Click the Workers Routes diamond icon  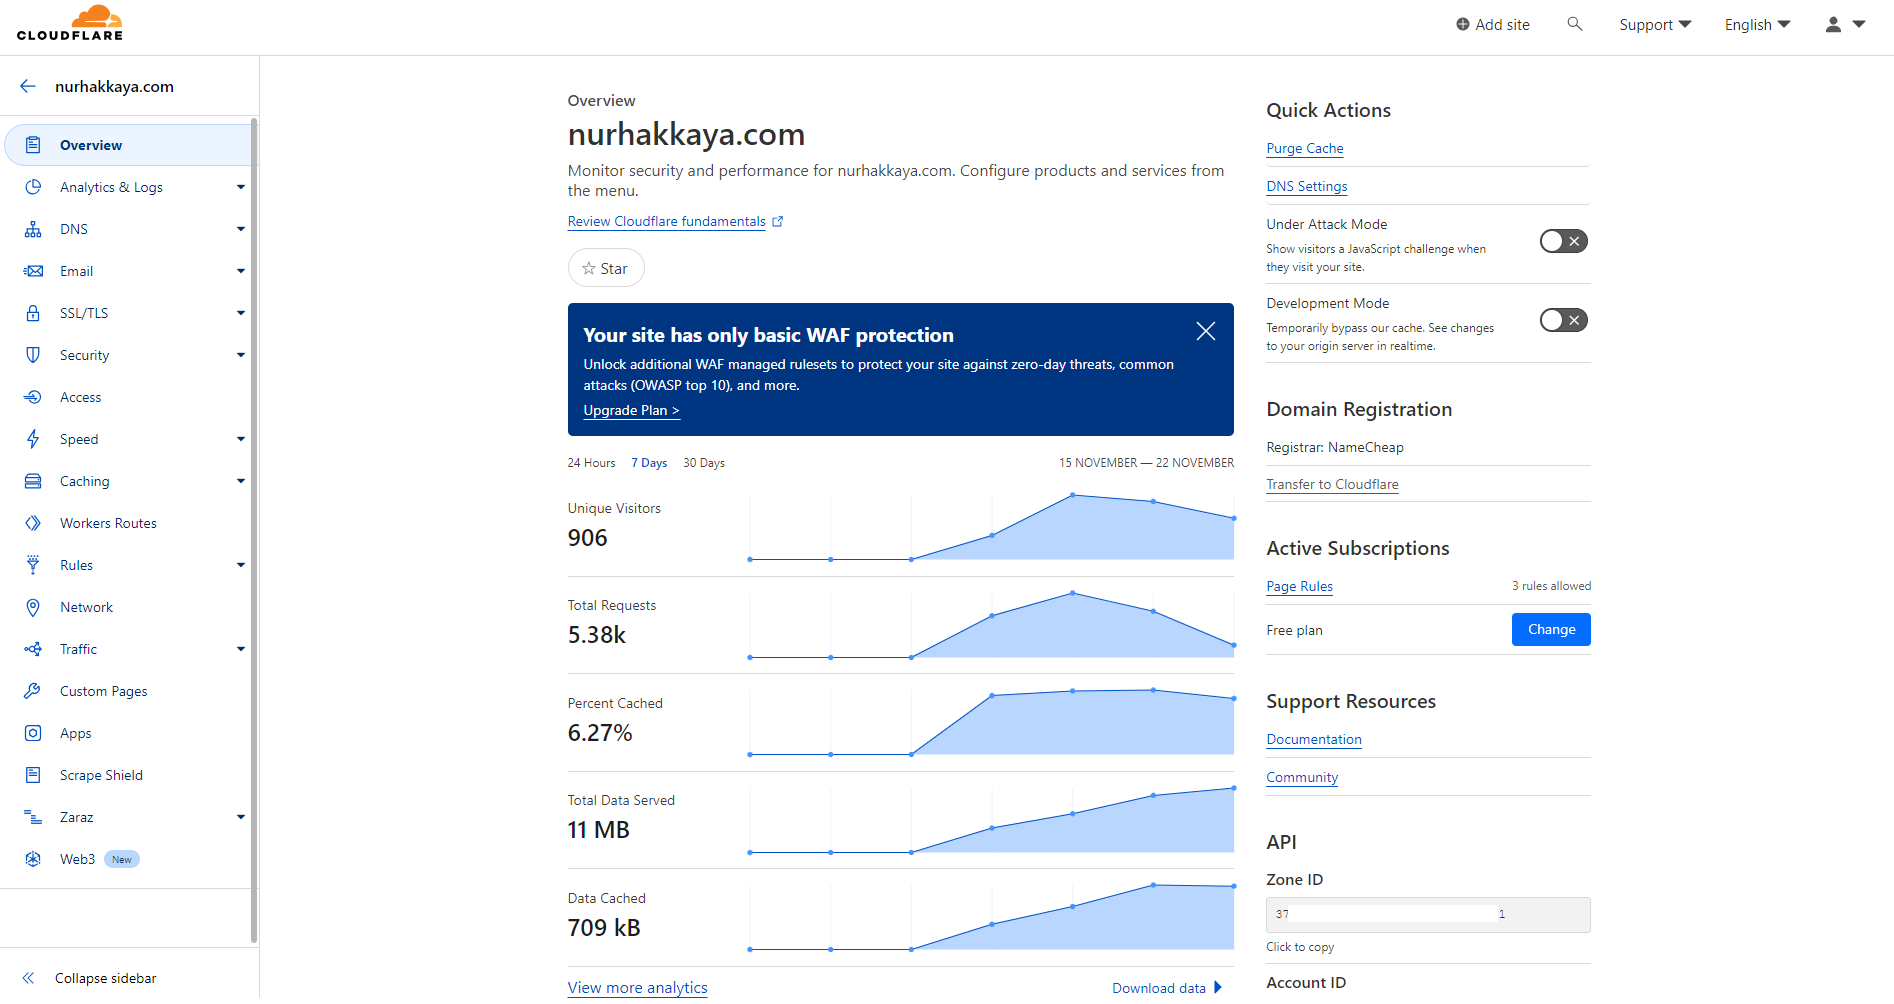pos(33,523)
